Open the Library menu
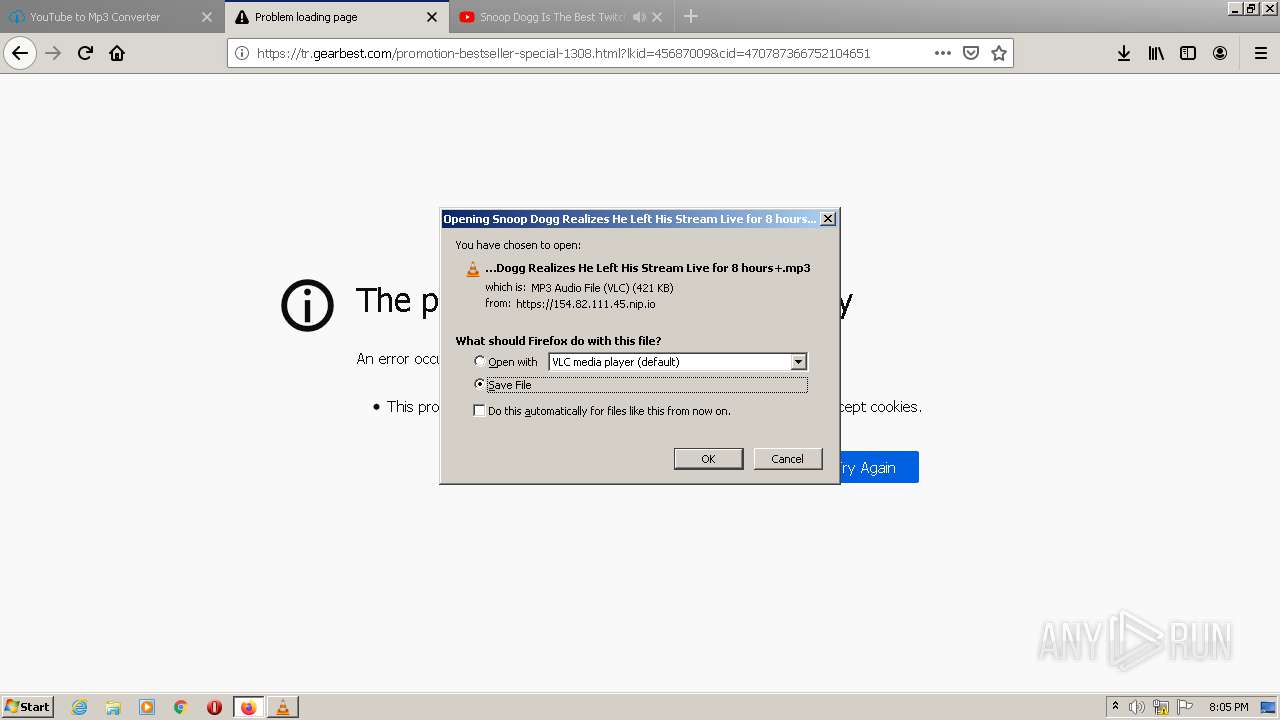Viewport: 1280px width, 720px height. [1156, 53]
